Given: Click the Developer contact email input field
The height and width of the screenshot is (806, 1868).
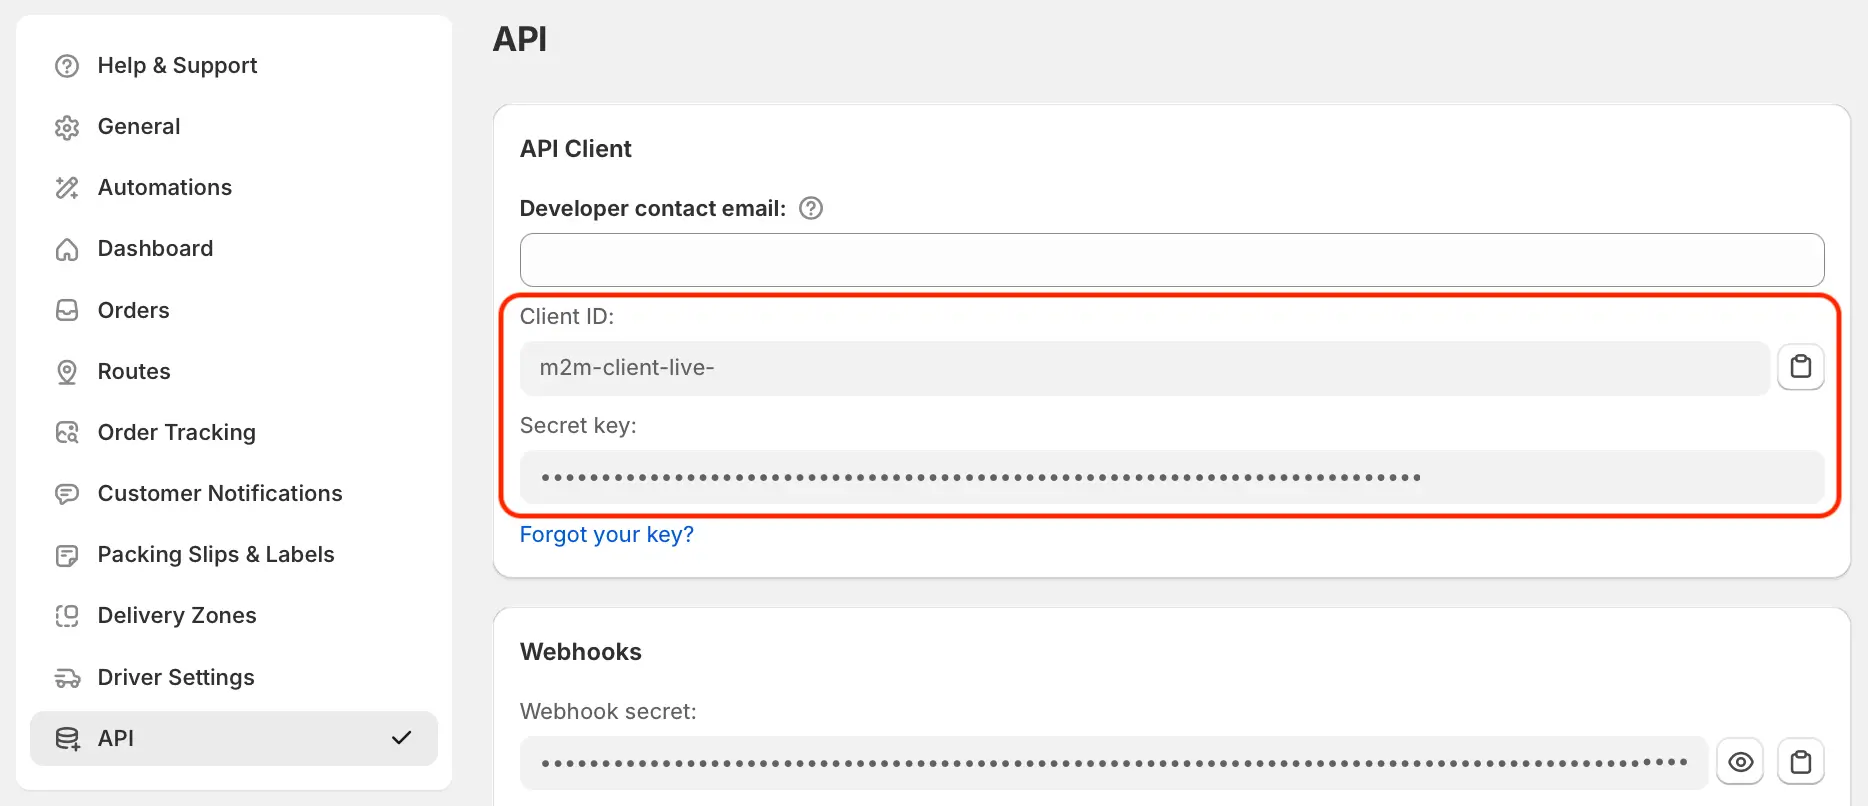Looking at the screenshot, I should [x=1172, y=260].
